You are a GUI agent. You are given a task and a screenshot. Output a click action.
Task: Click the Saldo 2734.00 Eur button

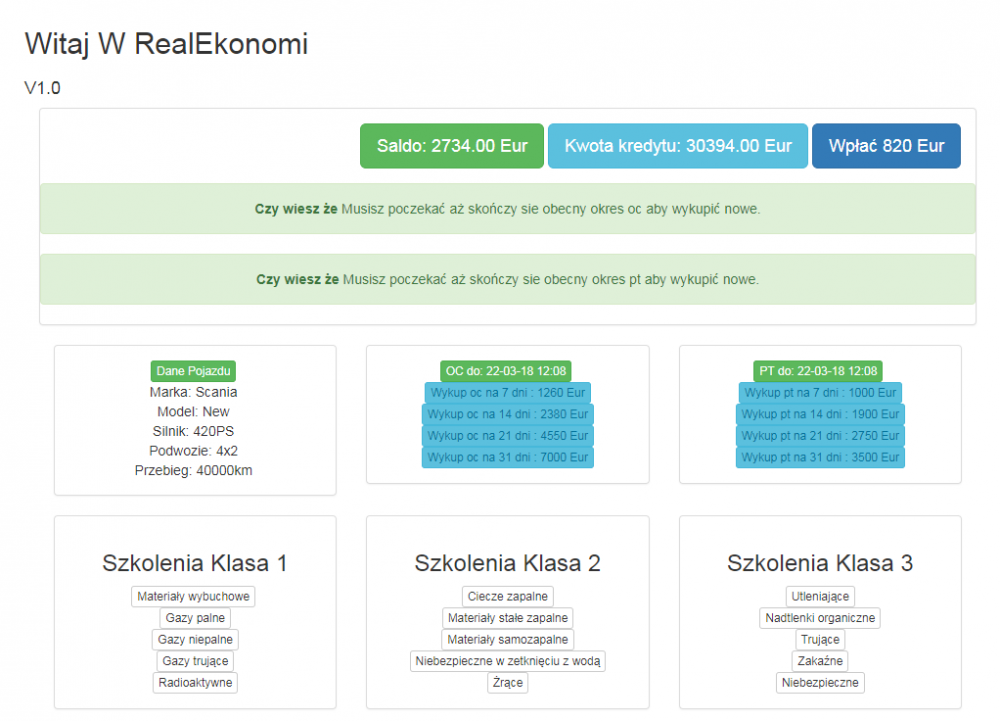point(452,146)
